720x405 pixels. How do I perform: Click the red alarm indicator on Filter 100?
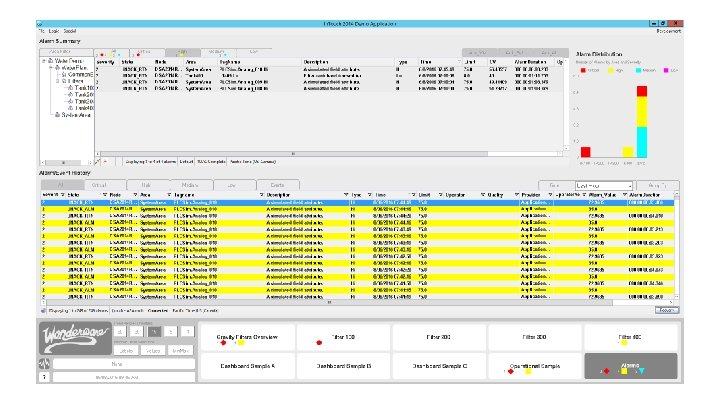pos(318,343)
